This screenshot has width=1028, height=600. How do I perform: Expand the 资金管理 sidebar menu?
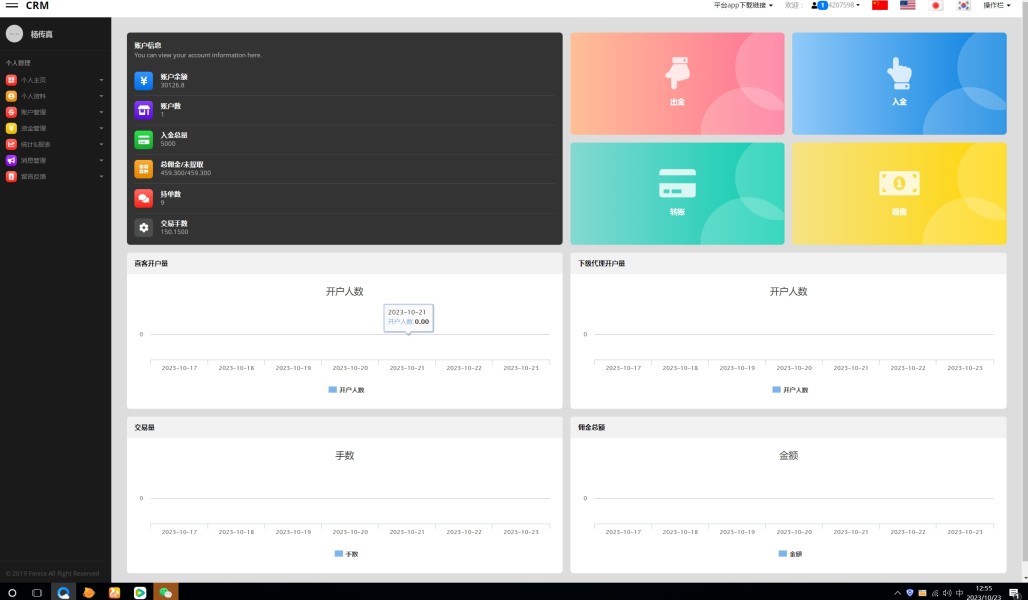click(x=55, y=128)
